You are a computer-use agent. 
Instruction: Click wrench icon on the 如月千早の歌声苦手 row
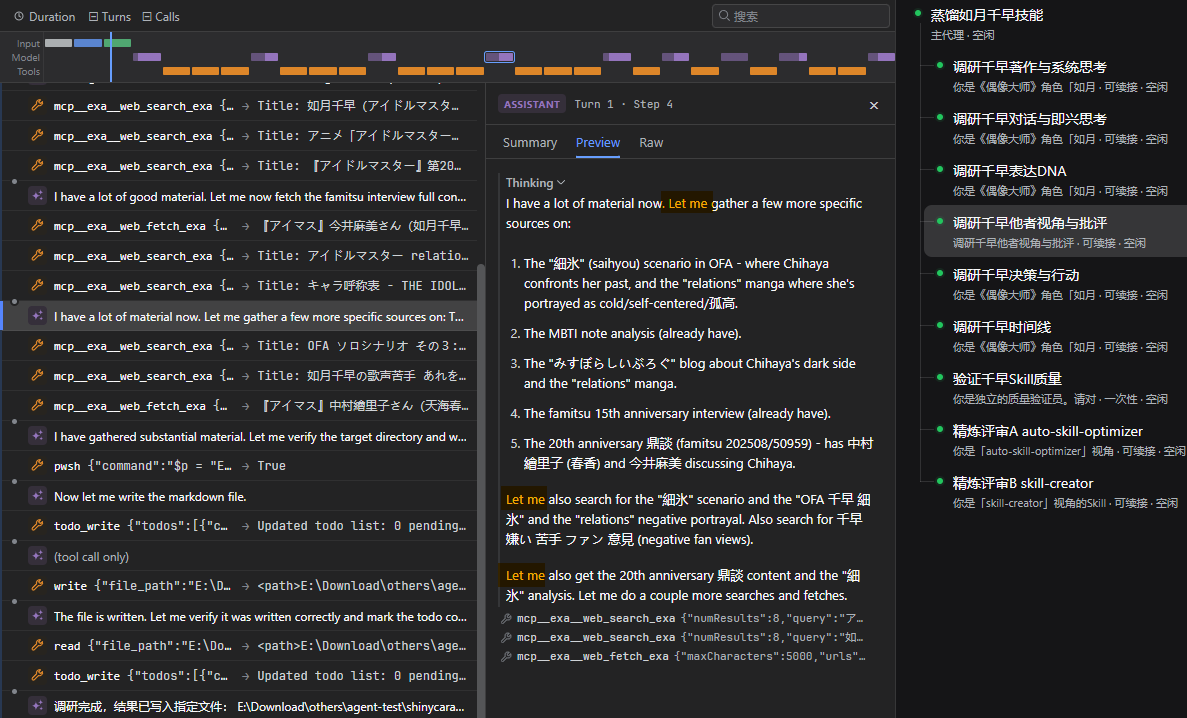[37, 376]
